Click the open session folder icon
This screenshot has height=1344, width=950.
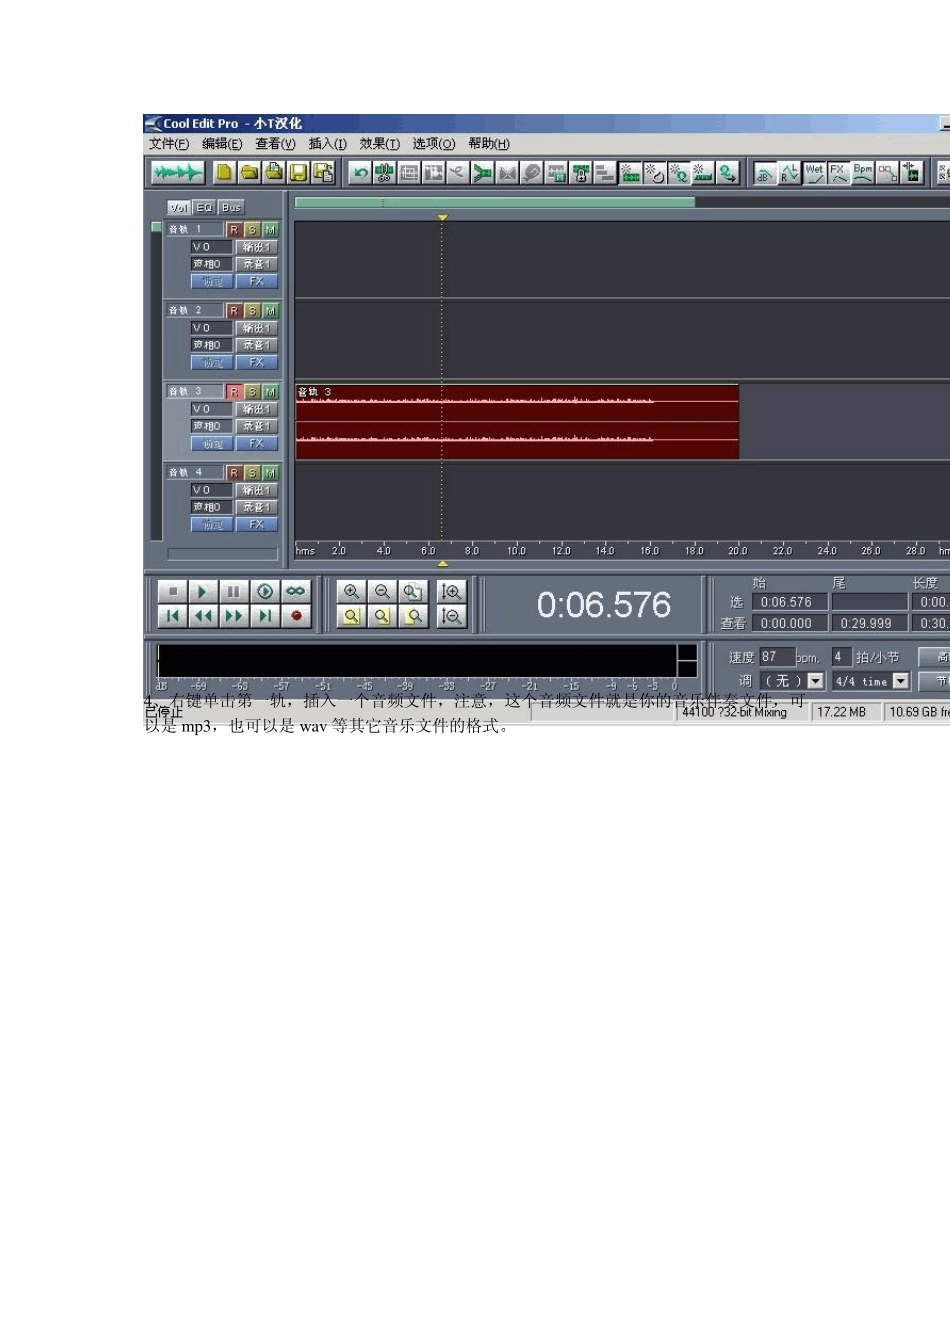249,173
